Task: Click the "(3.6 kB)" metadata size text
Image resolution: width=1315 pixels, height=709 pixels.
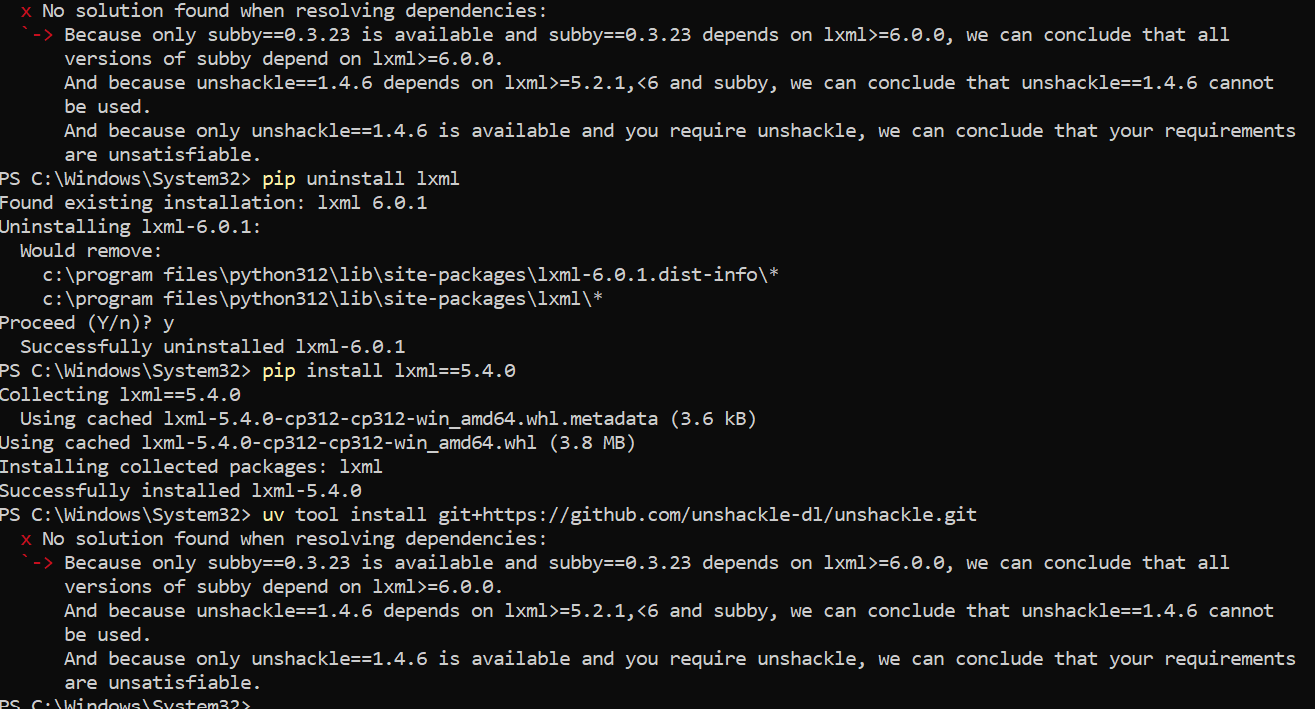Action: 714,419
